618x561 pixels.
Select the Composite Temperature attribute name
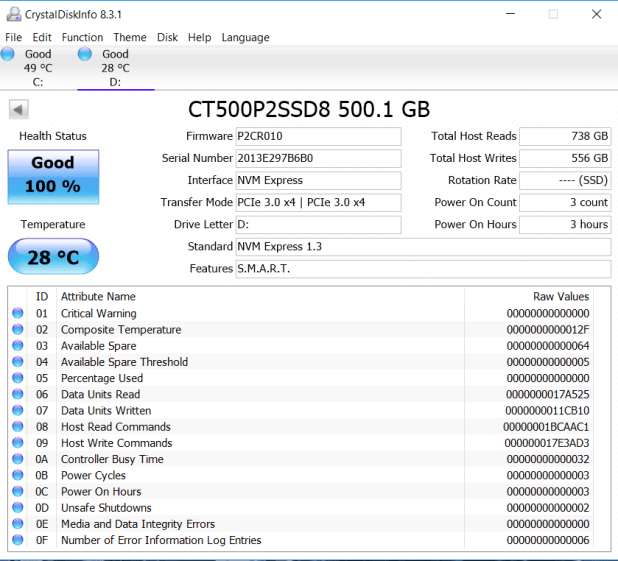pos(121,329)
